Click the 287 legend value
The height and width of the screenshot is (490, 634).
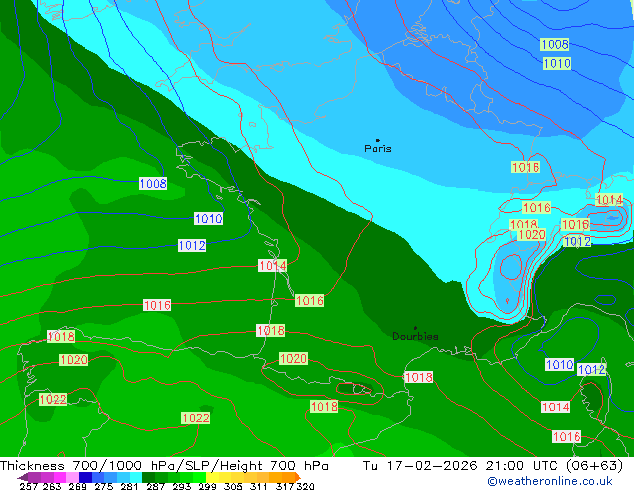pyautogui.click(x=155, y=486)
